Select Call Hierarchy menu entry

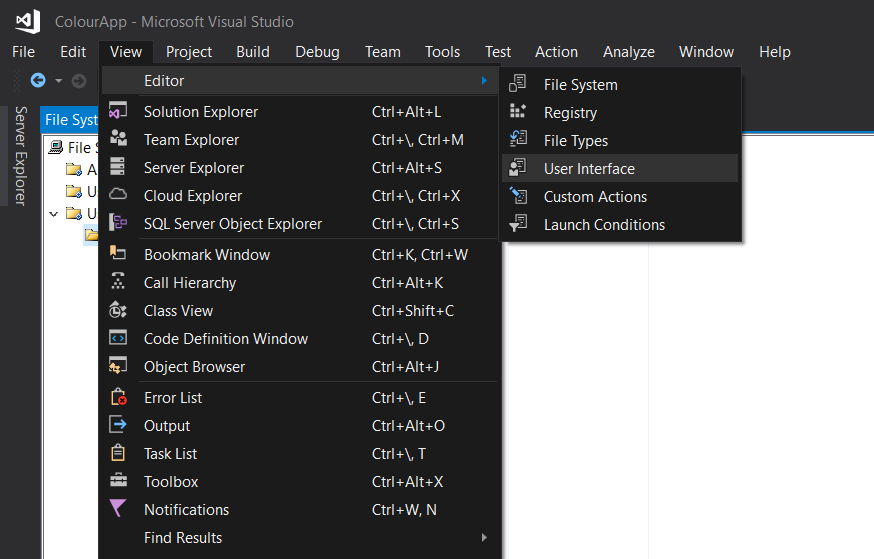[x=300, y=283]
